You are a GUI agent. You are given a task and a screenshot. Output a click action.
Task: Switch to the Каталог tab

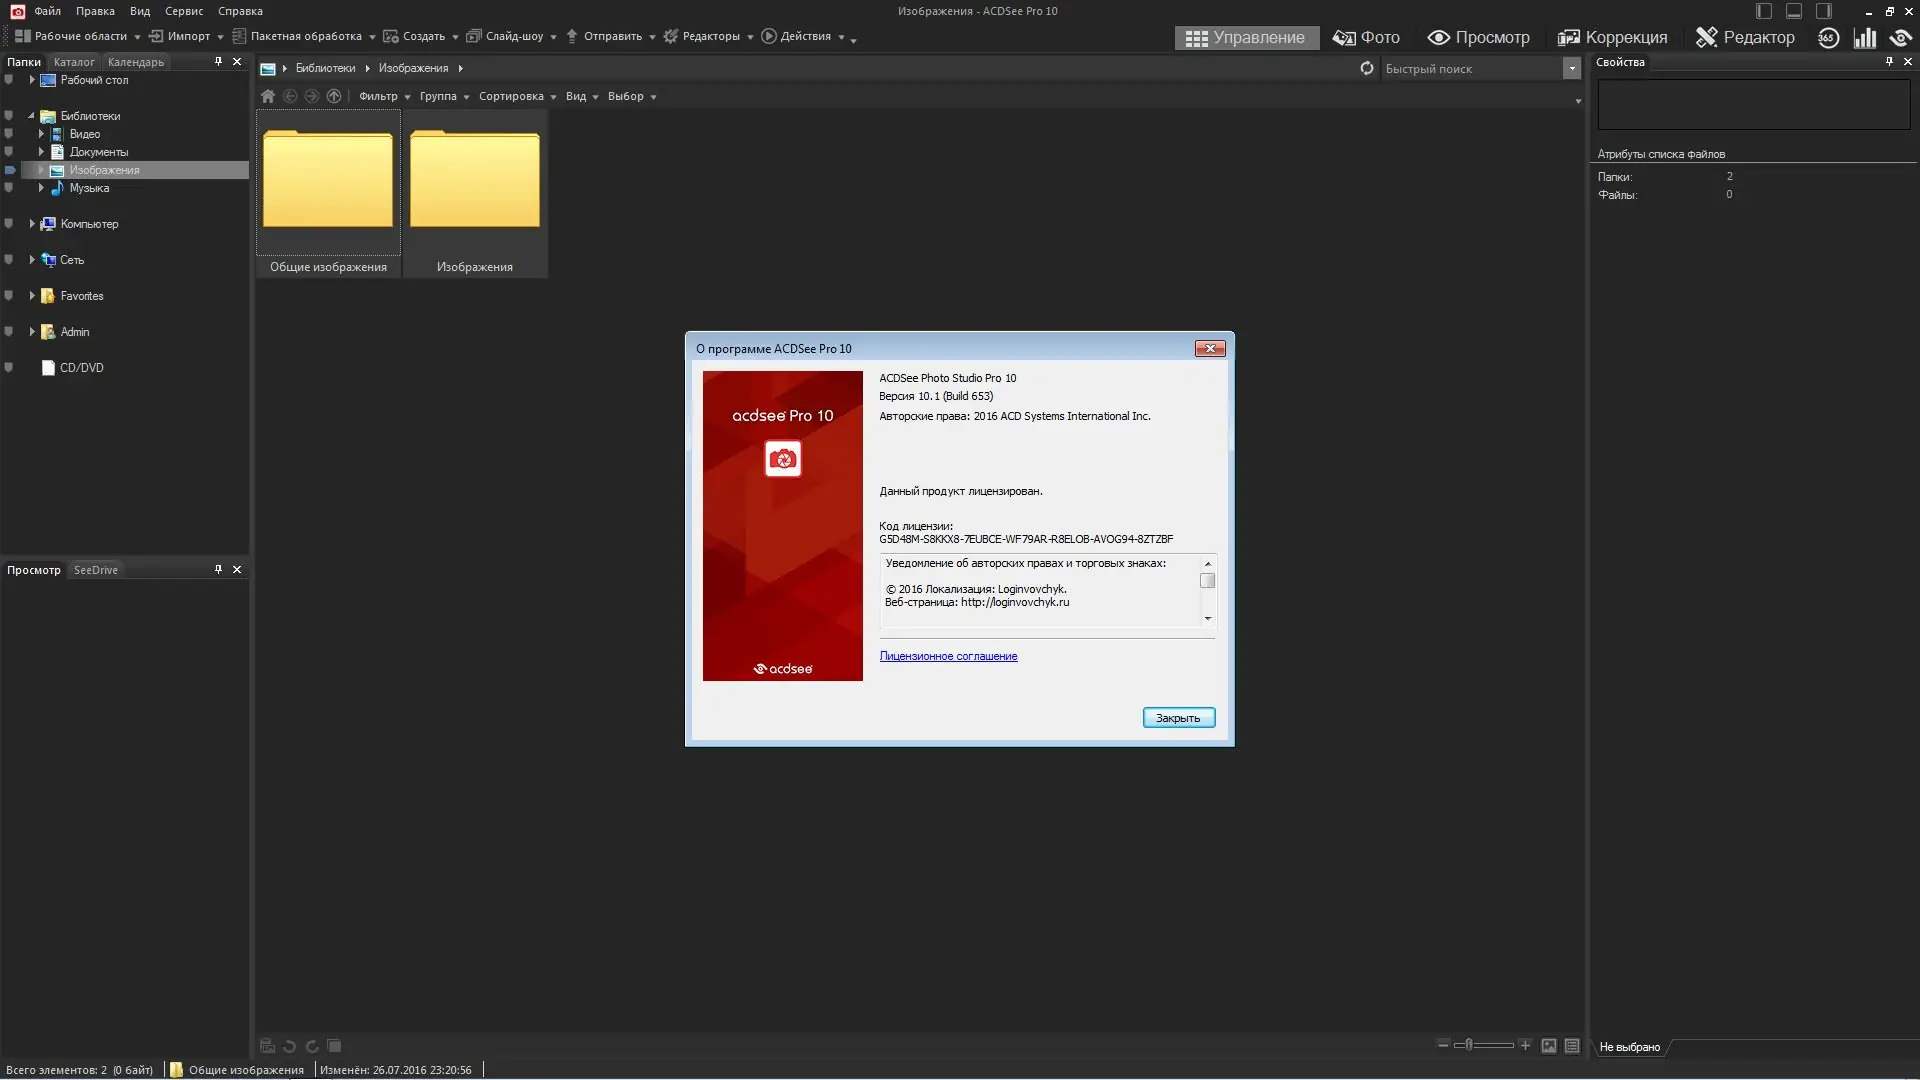(x=73, y=61)
